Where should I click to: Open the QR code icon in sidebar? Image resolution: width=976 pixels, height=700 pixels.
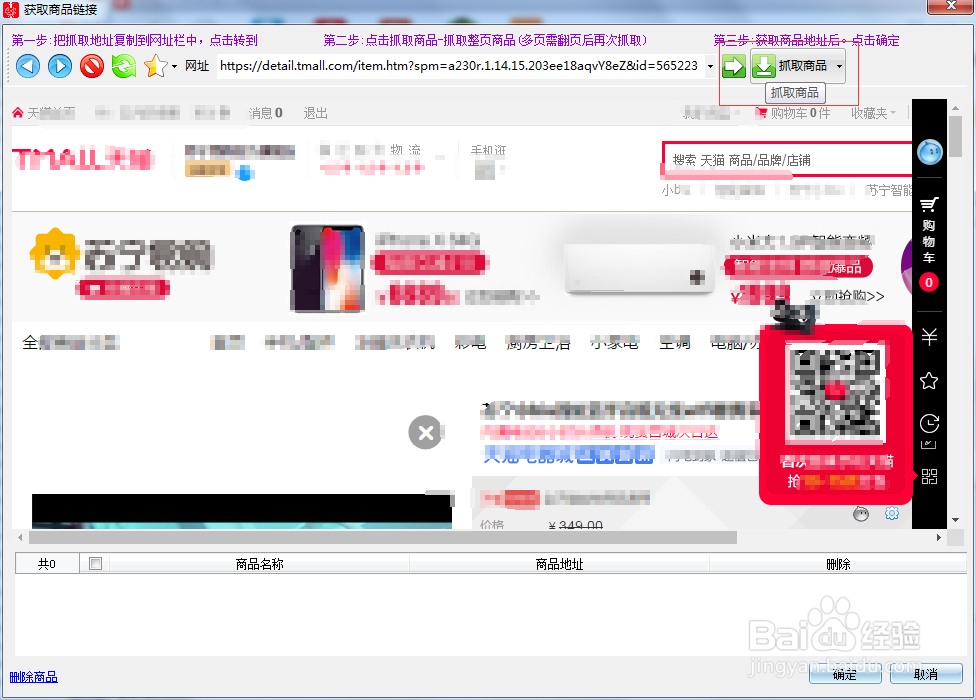pos(928,477)
